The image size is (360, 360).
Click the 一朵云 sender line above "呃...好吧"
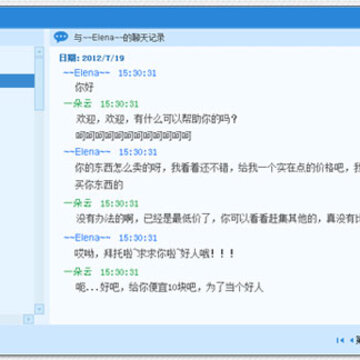pyautogui.click(x=101, y=272)
